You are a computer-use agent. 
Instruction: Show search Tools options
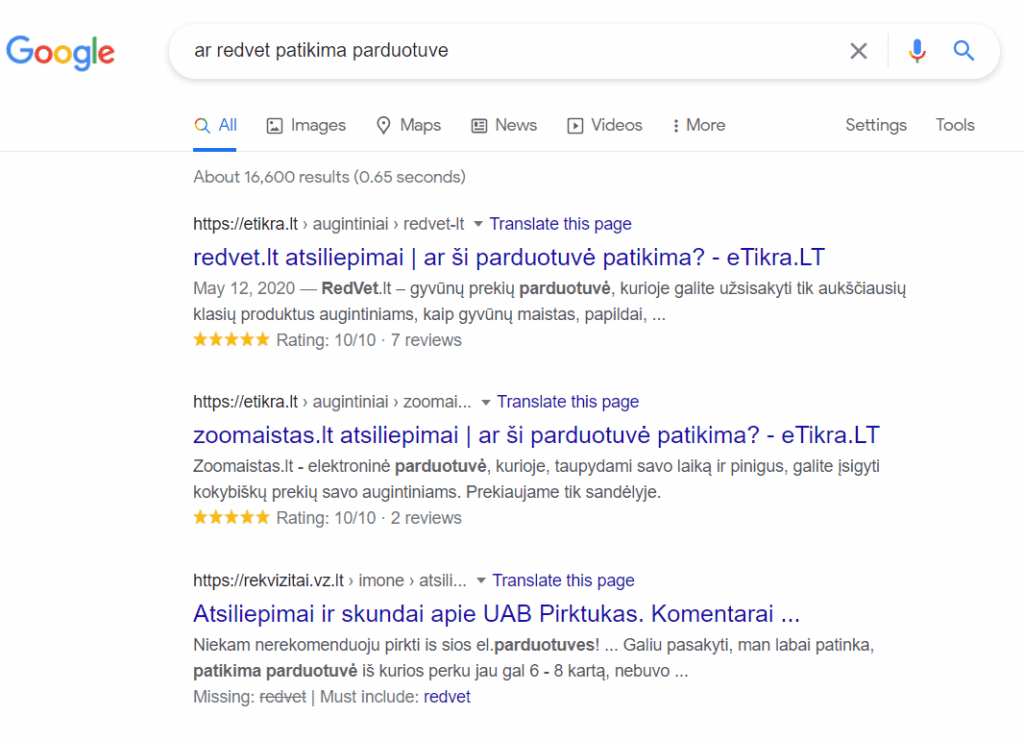954,125
